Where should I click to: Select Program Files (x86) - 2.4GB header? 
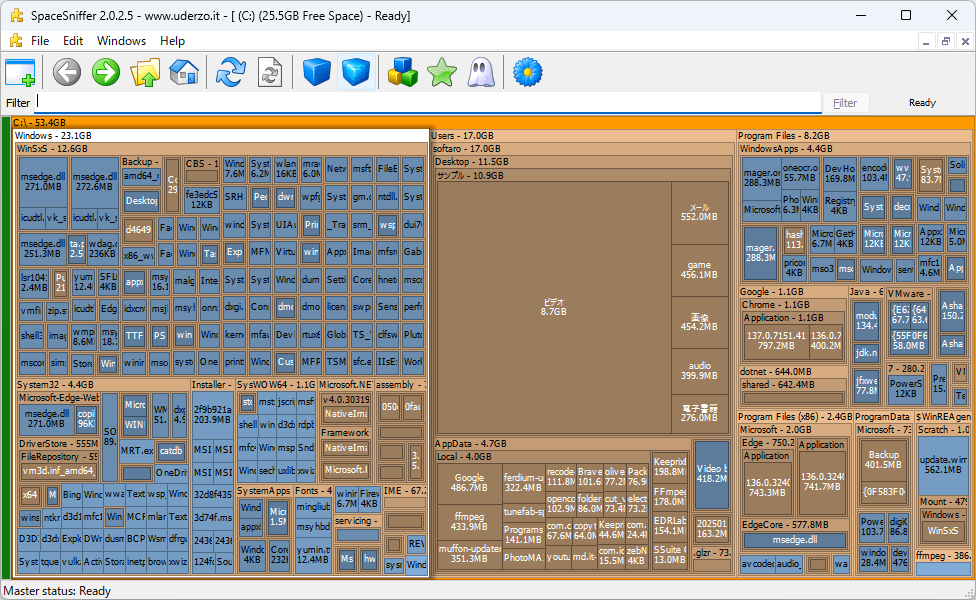(x=795, y=417)
